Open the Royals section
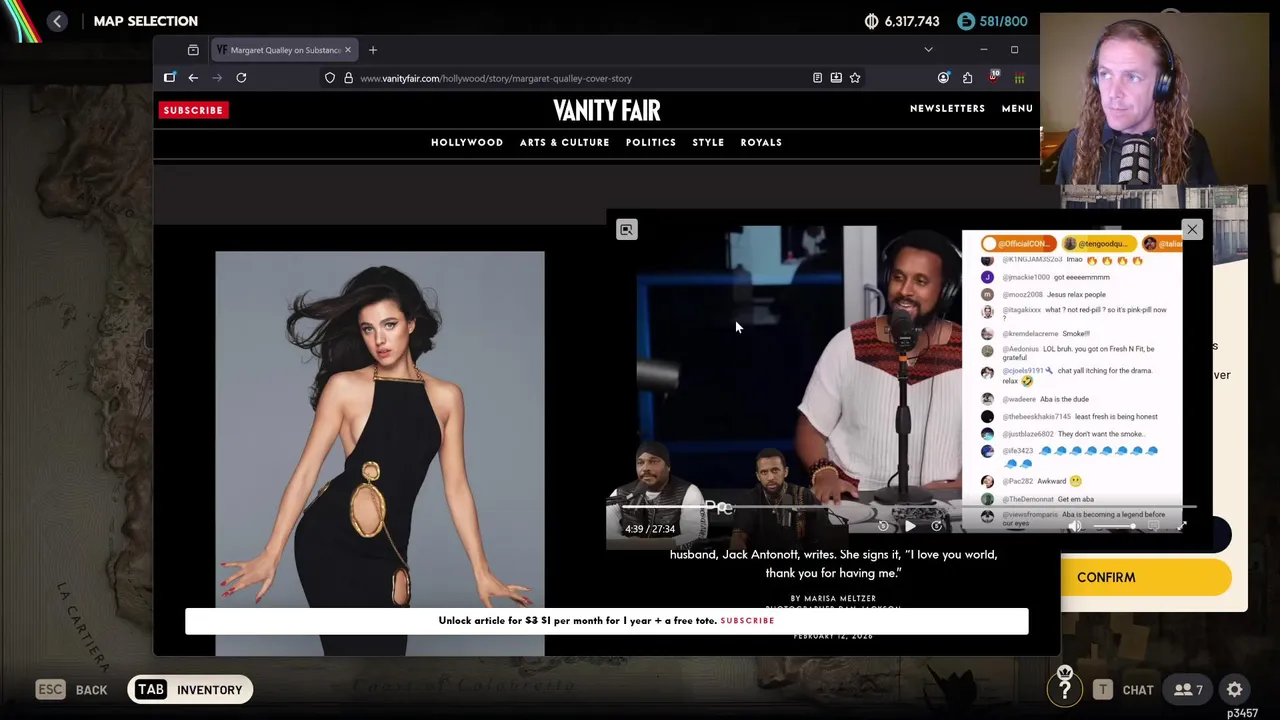This screenshot has height=720, width=1280. click(x=761, y=142)
